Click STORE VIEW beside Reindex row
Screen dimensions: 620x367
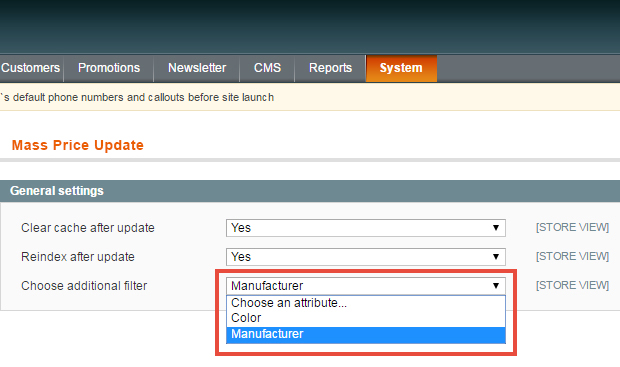pyautogui.click(x=572, y=256)
